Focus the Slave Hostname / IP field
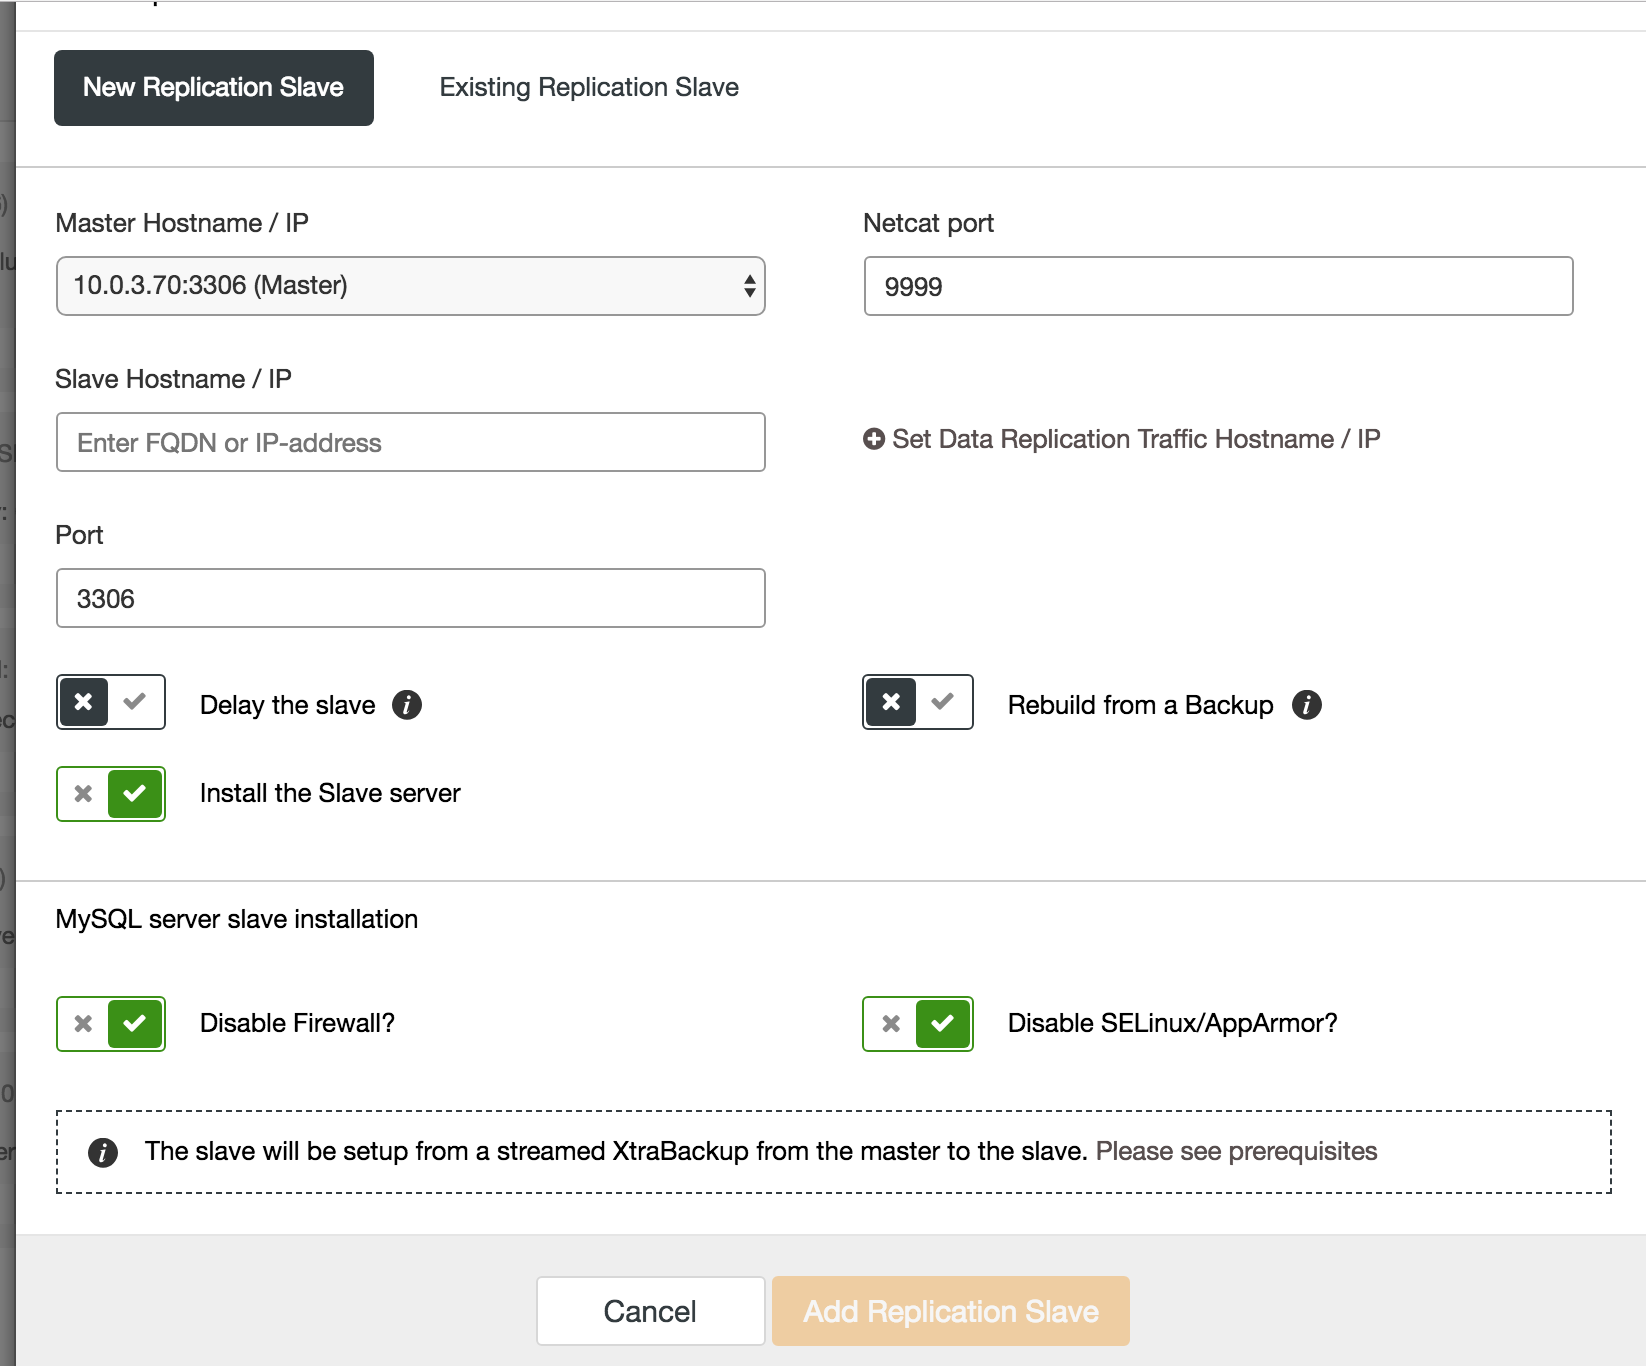 411,442
